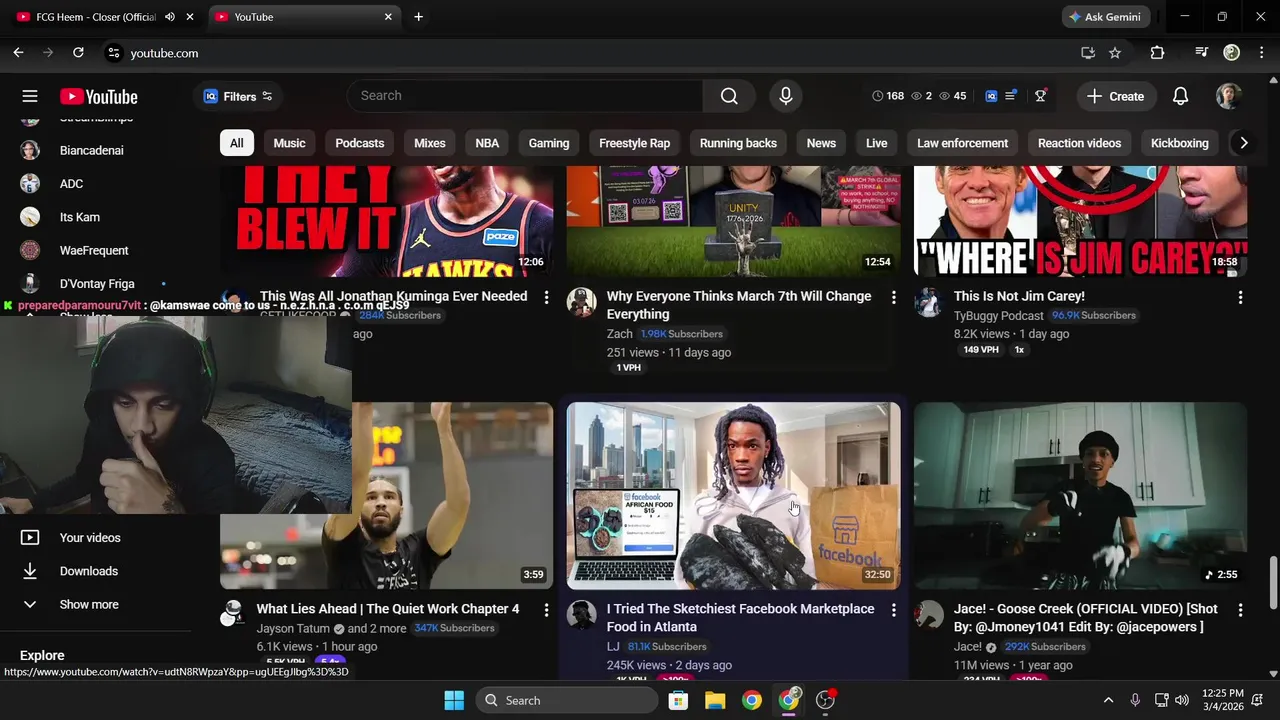The height and width of the screenshot is (720, 1280).
Task: Start voice search with the microphone icon
Action: point(786,96)
